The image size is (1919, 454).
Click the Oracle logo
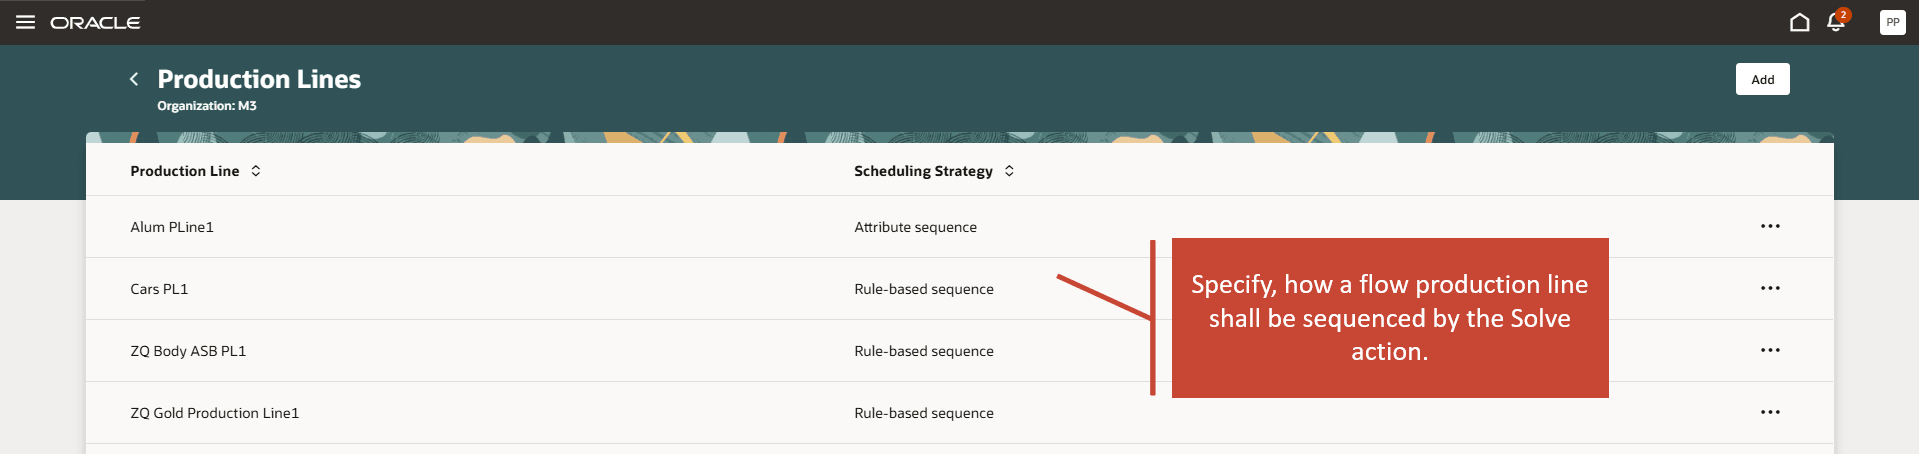click(x=95, y=23)
